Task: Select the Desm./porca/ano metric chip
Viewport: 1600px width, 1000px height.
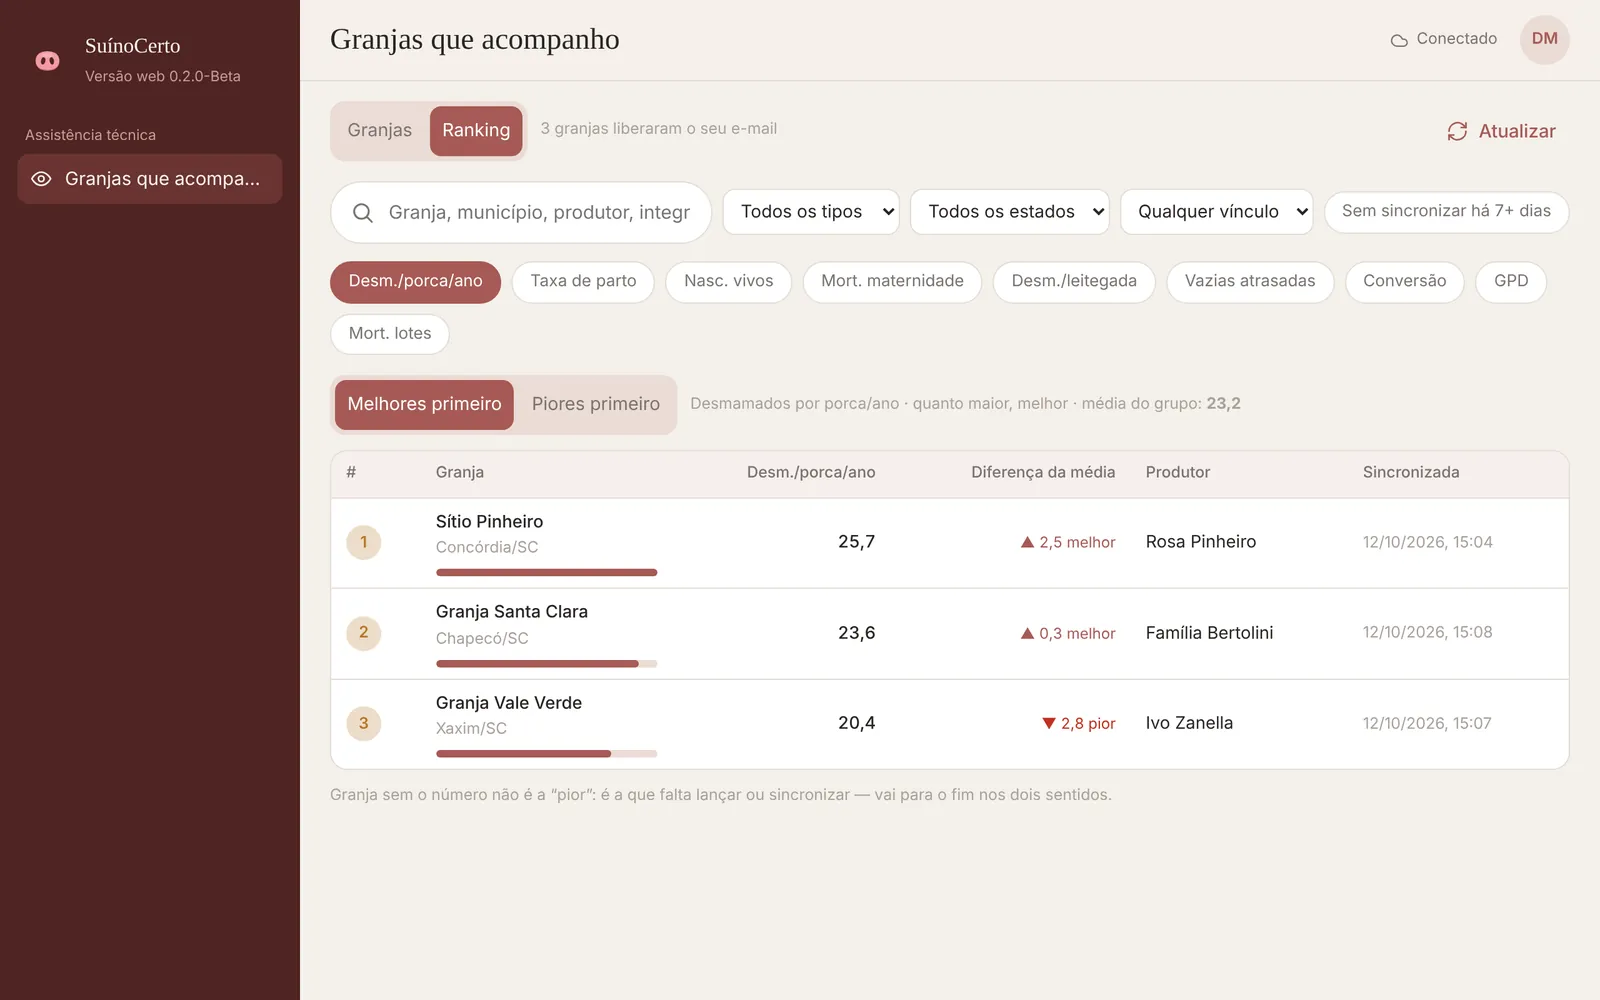Action: pos(415,282)
